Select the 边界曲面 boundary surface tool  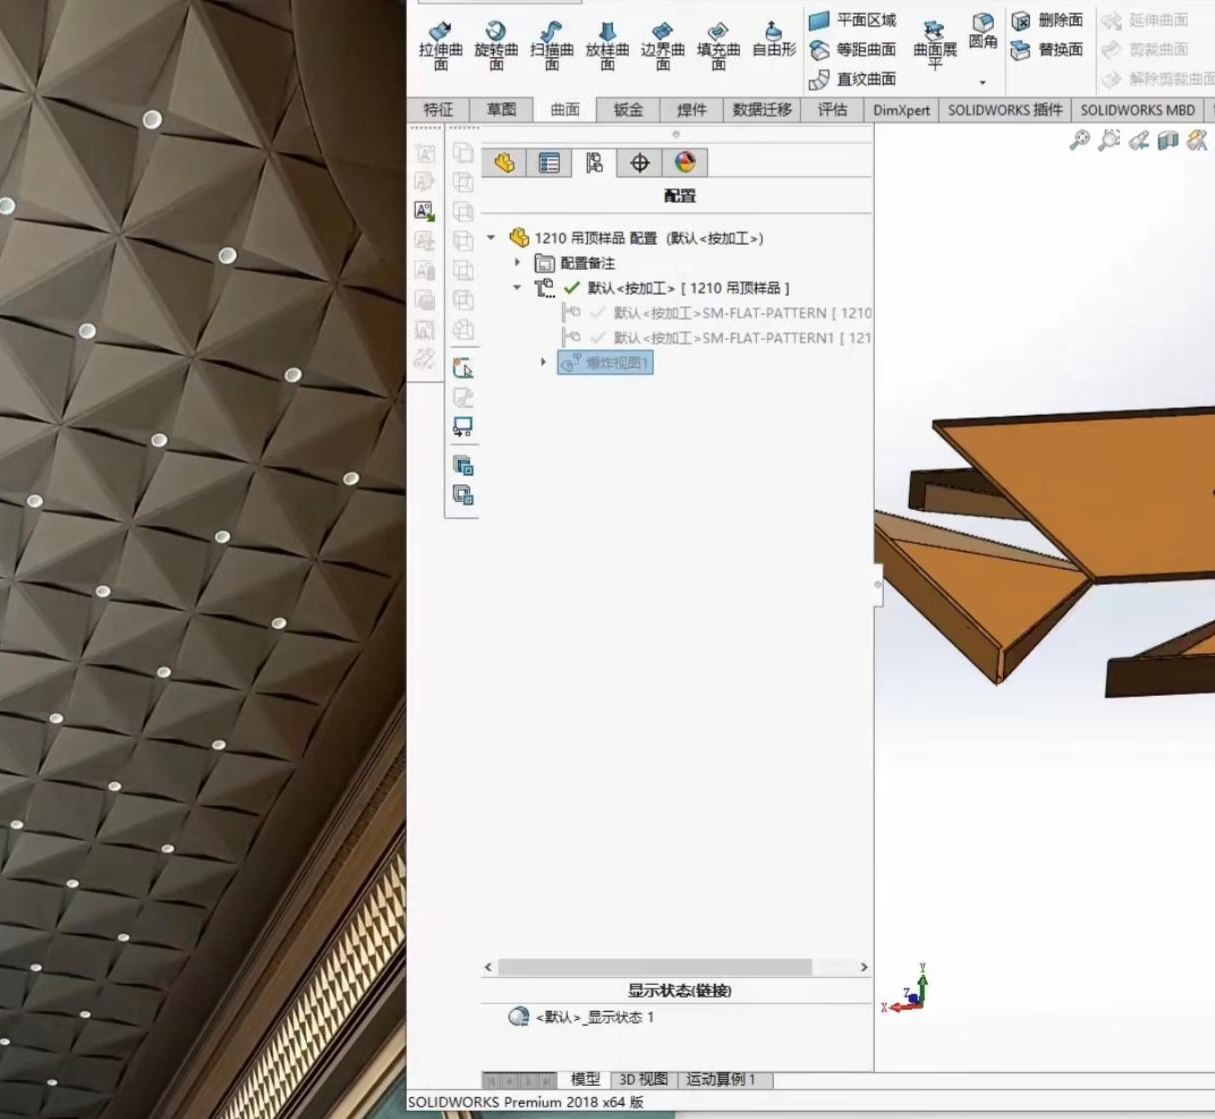[662, 46]
